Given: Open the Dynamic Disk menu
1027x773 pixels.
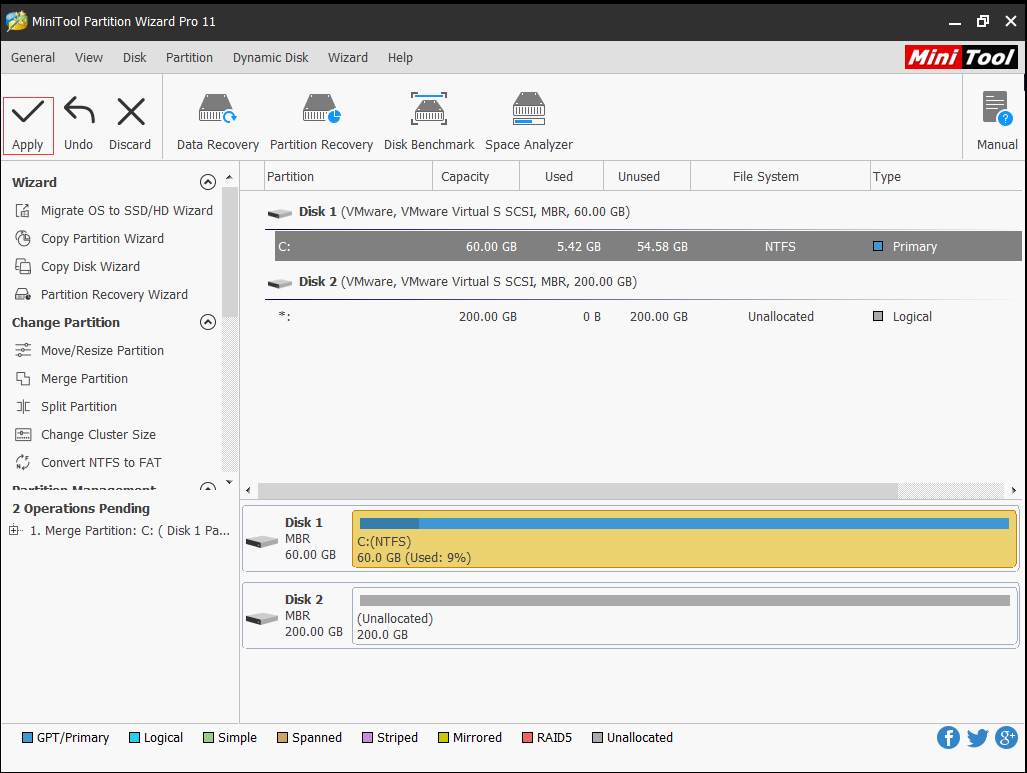Looking at the screenshot, I should coord(270,57).
